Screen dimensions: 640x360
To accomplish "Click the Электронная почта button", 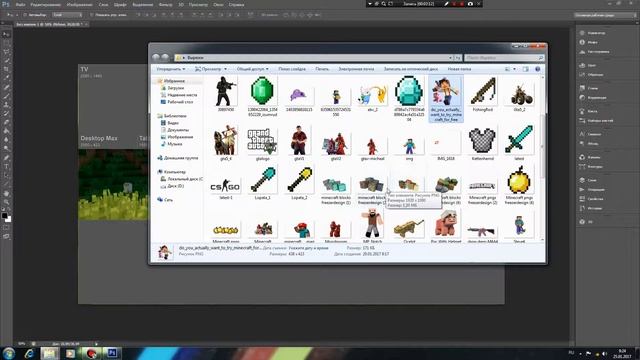I will (x=356, y=69).
